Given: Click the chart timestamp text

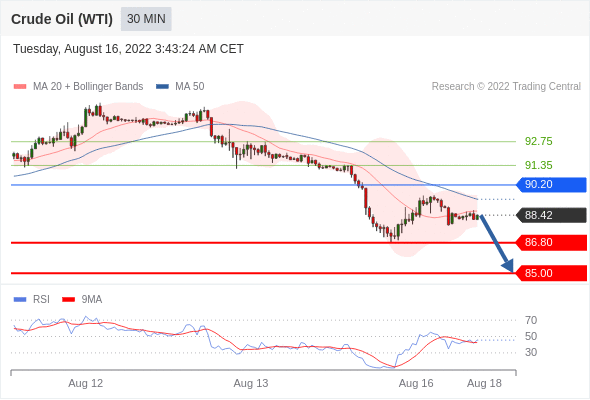Looking at the screenshot, I should pos(128,49).
